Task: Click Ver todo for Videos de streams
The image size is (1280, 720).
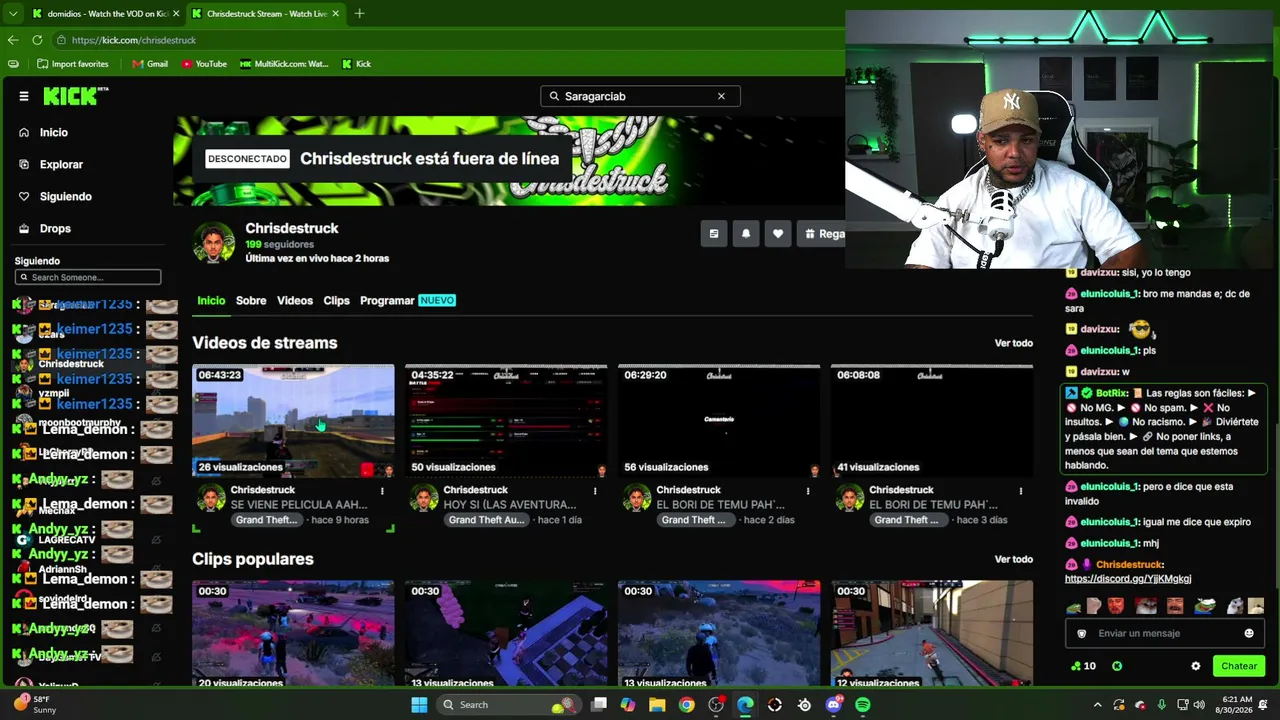Action: pos(1013,343)
